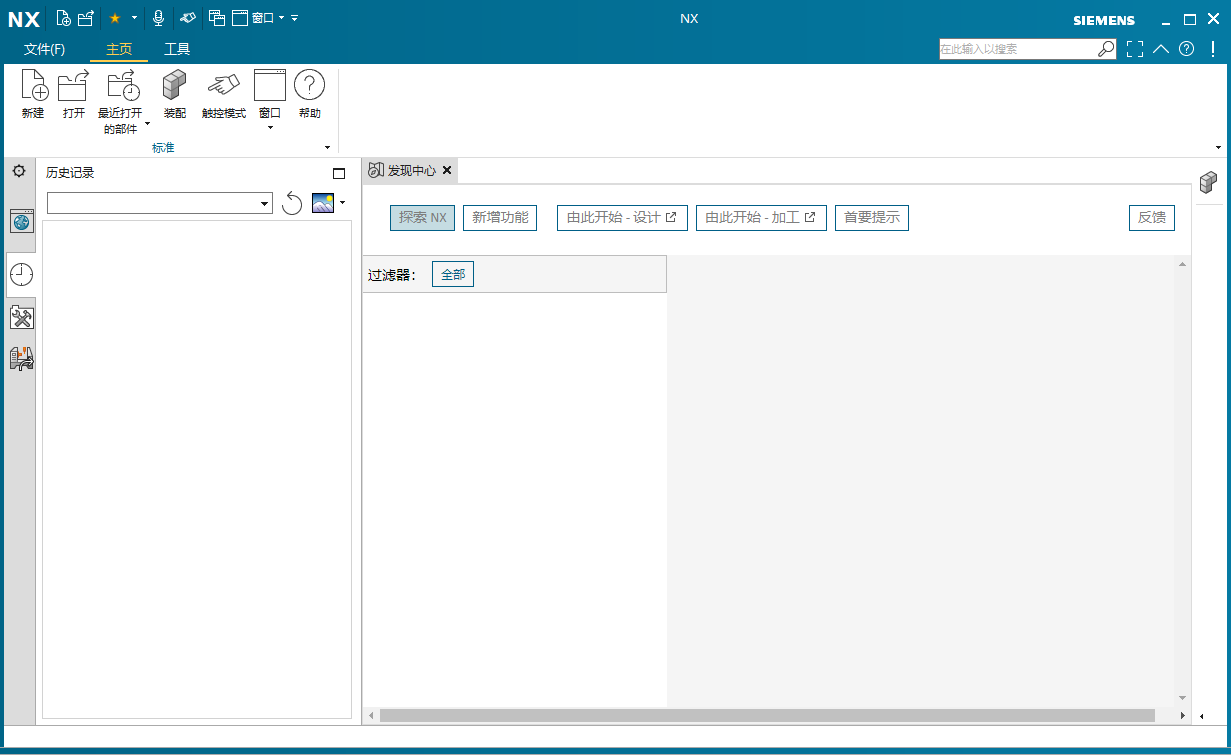Open the web browser panel icon in left sidebar
The width and height of the screenshot is (1231, 755).
[21, 221]
